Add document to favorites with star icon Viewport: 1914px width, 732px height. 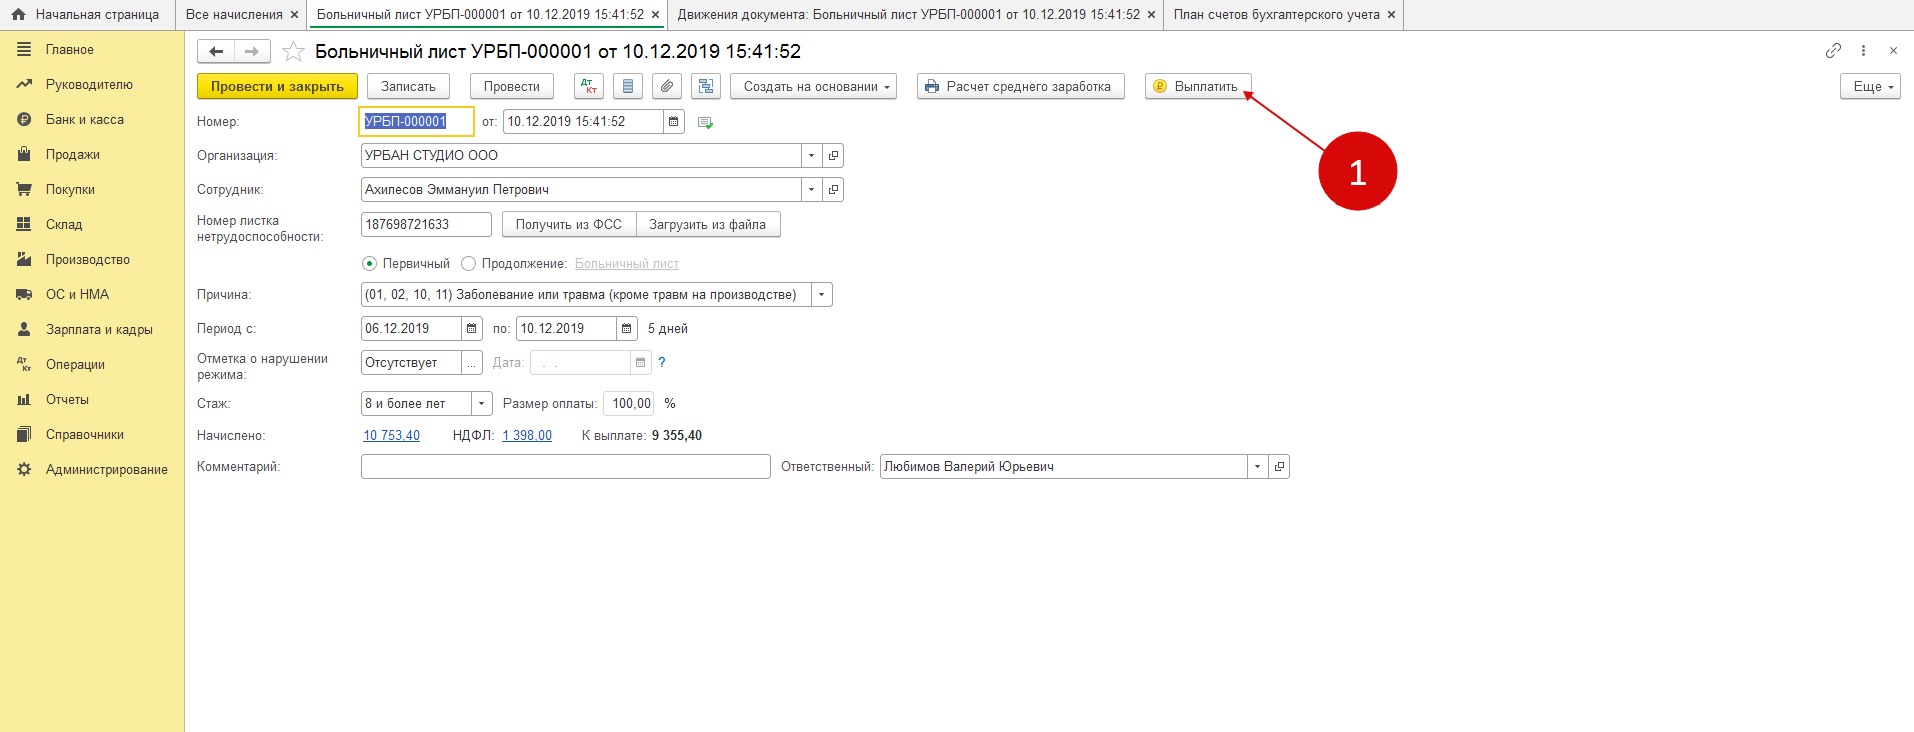click(x=293, y=52)
